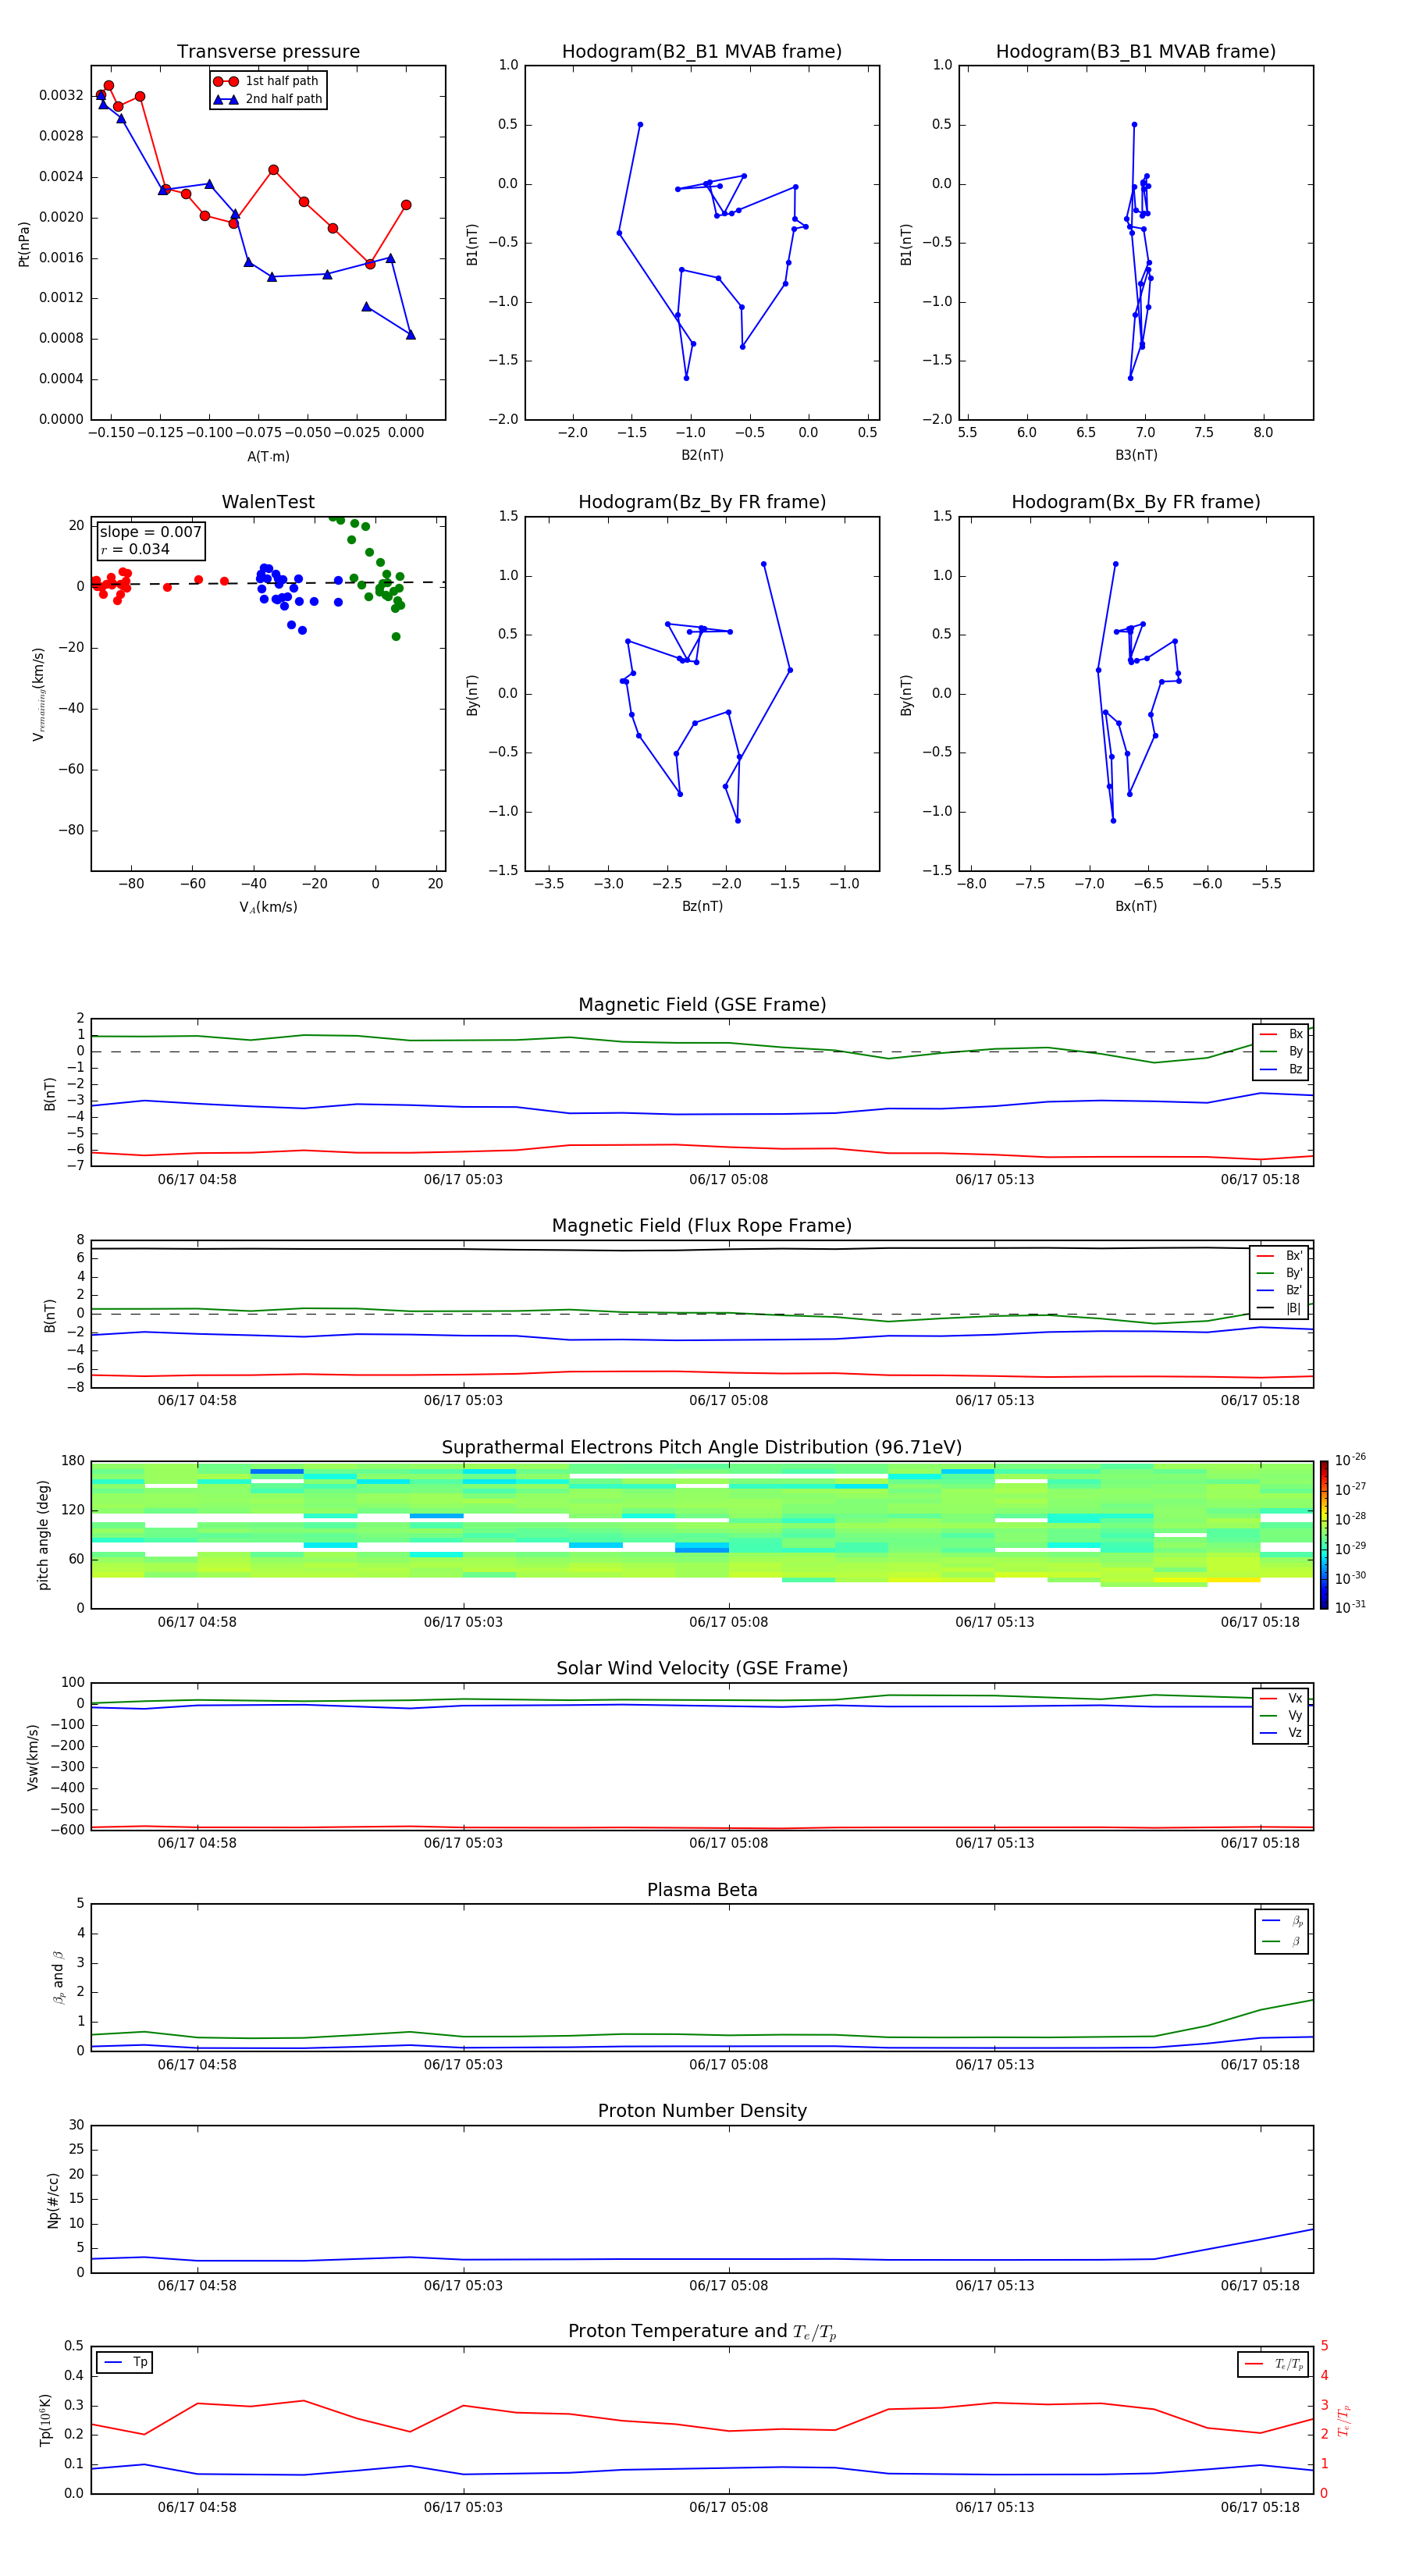Click the '10^-31' colorbar label
The image size is (1405, 2576).
[1350, 1607]
